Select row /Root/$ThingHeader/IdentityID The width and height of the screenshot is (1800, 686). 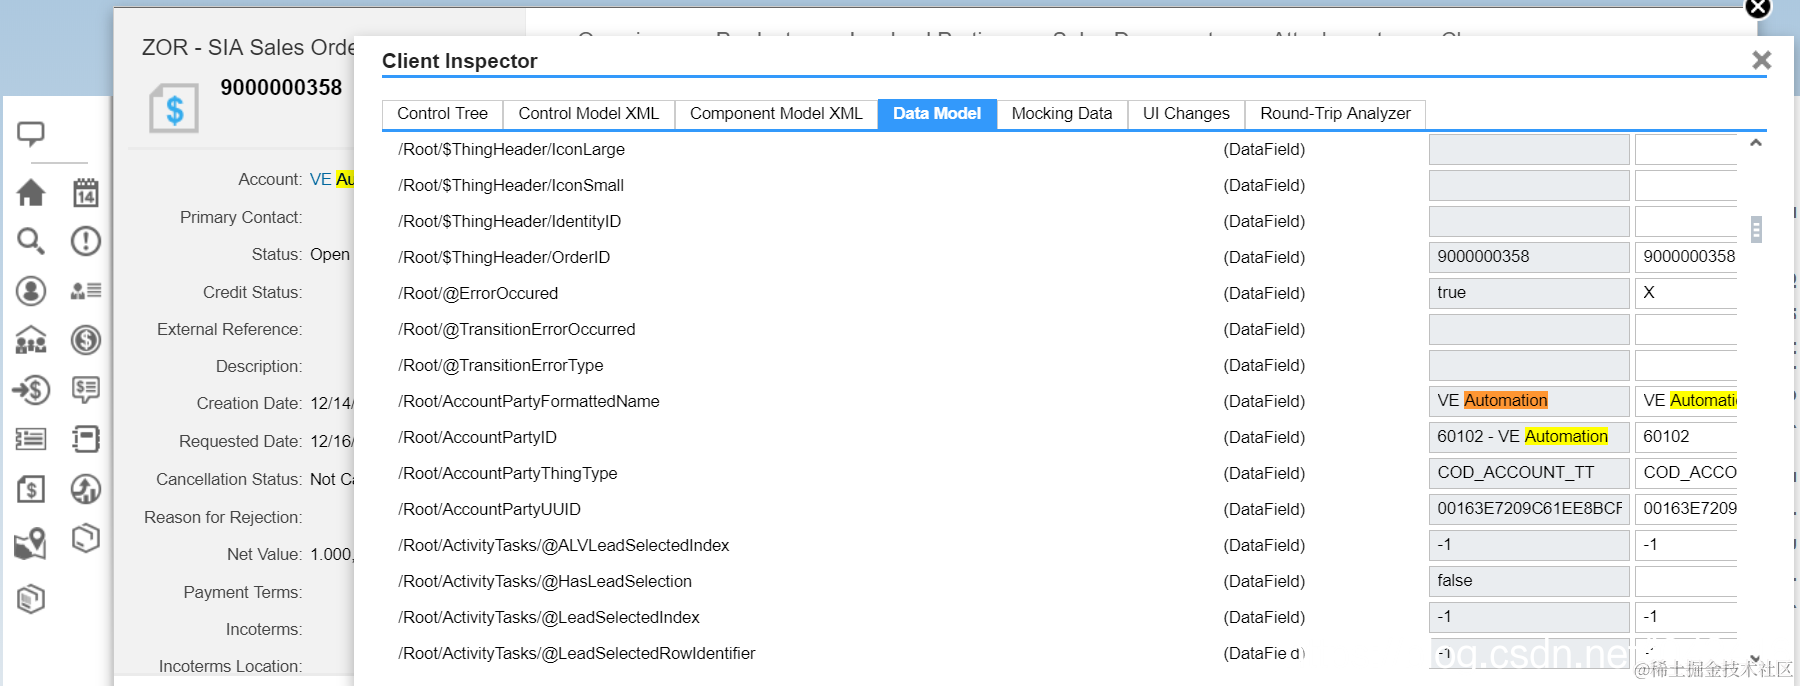(x=509, y=221)
